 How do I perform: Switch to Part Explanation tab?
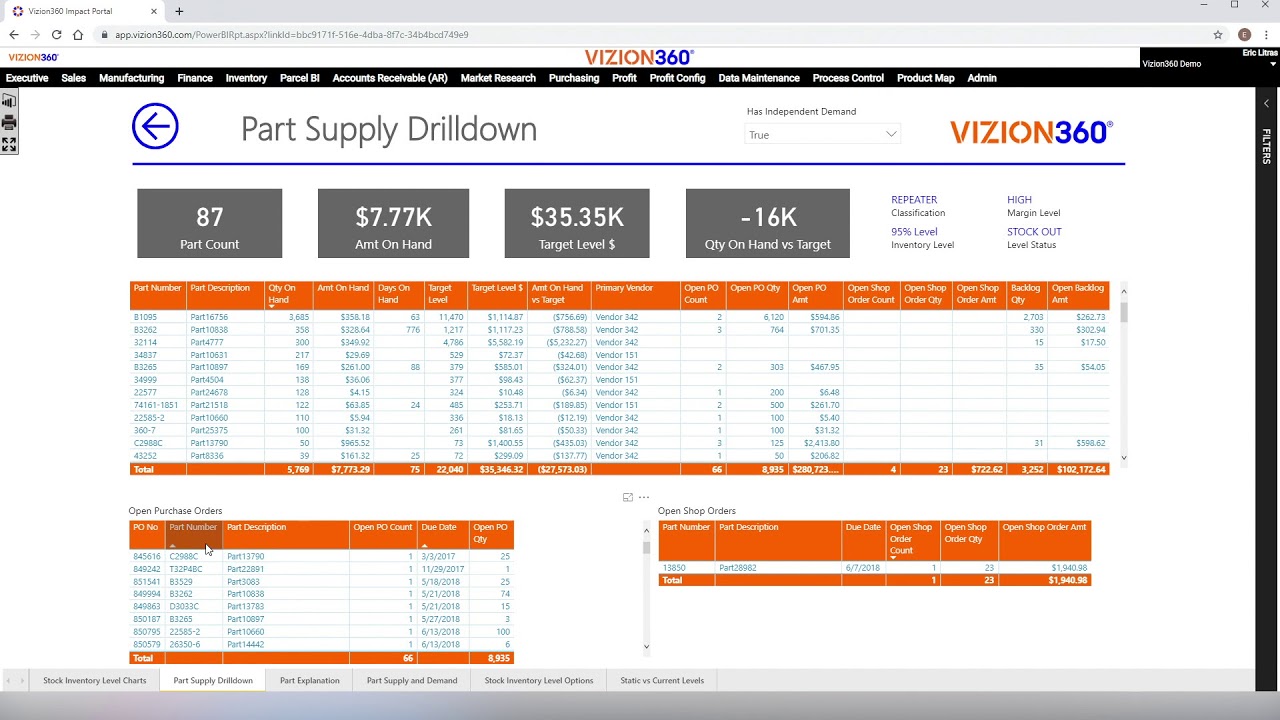(x=310, y=680)
